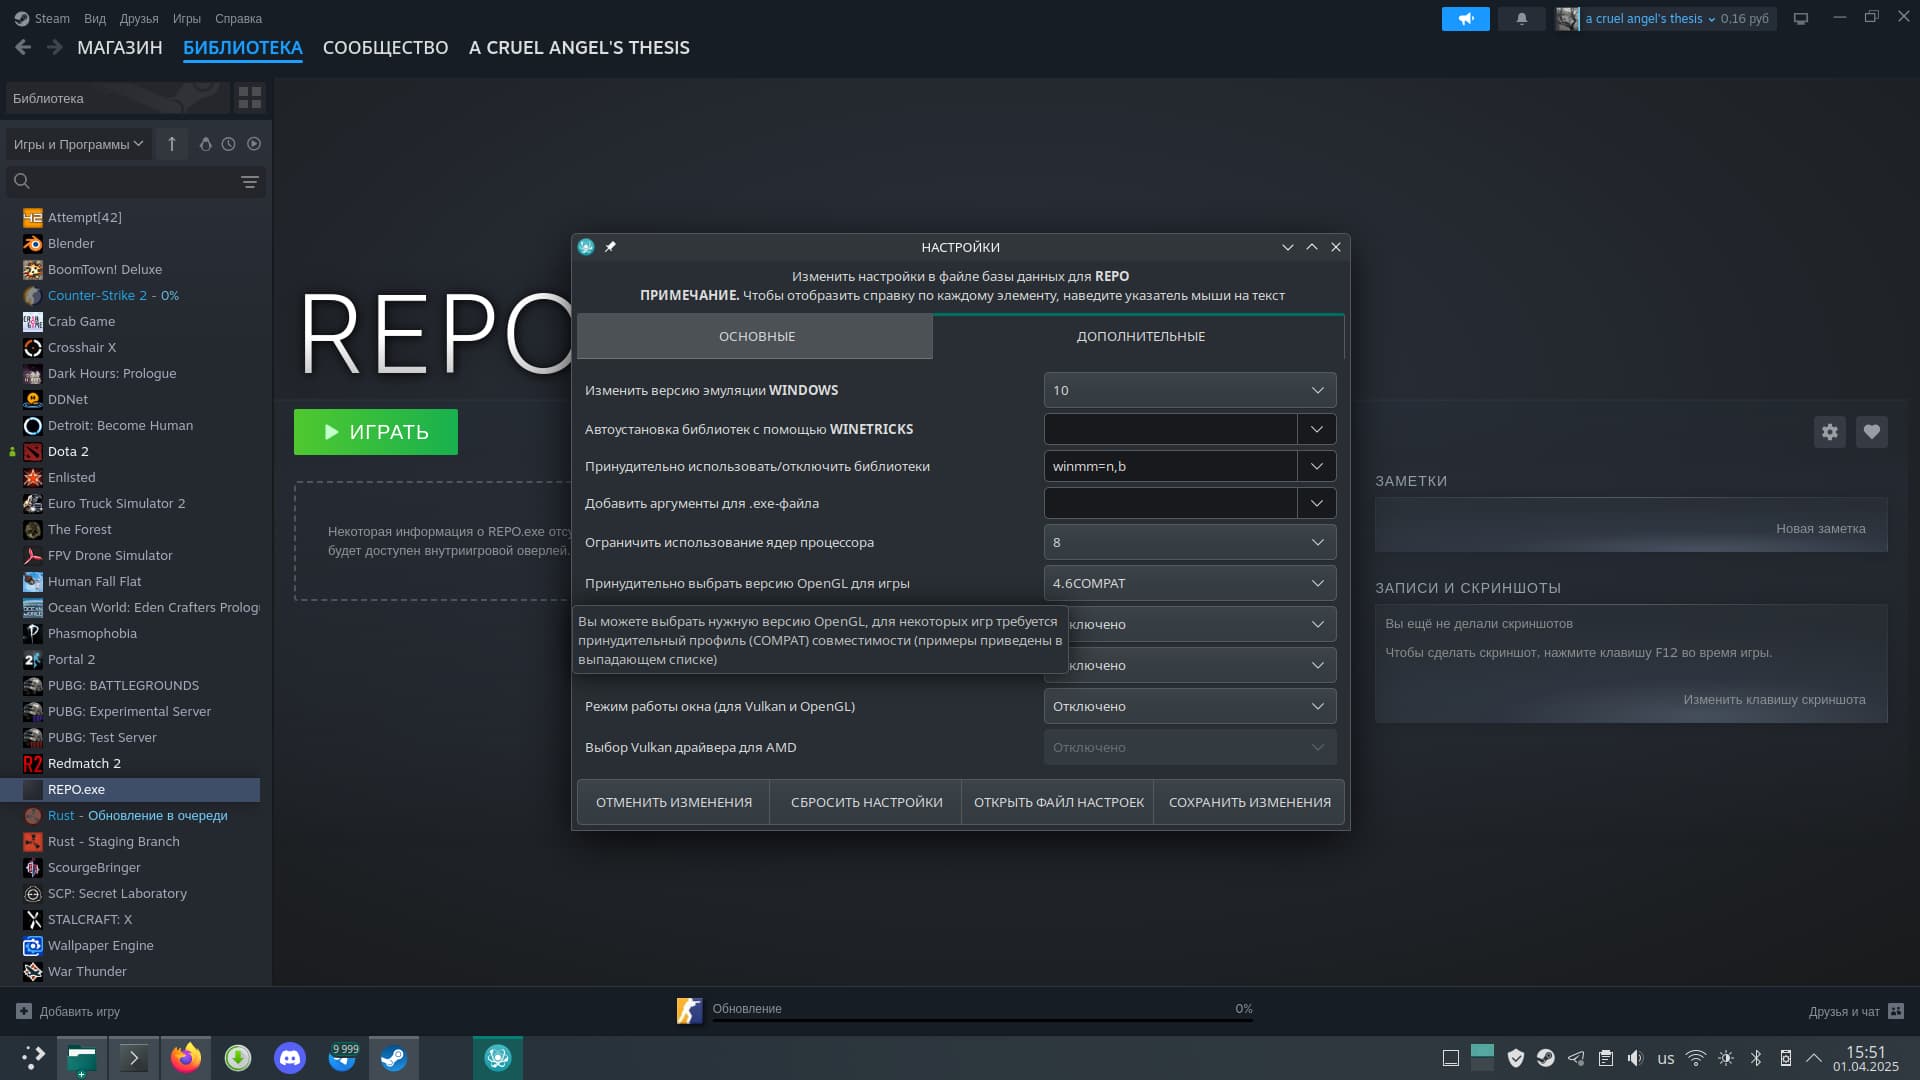Open the application launcher in the taskbar

coord(33,1058)
